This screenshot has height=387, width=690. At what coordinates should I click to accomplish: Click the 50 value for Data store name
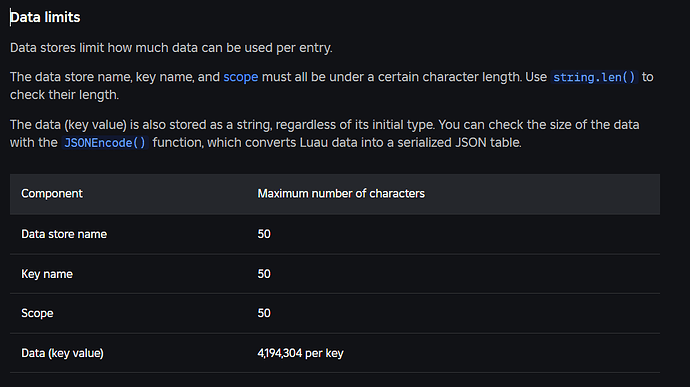click(x=264, y=234)
